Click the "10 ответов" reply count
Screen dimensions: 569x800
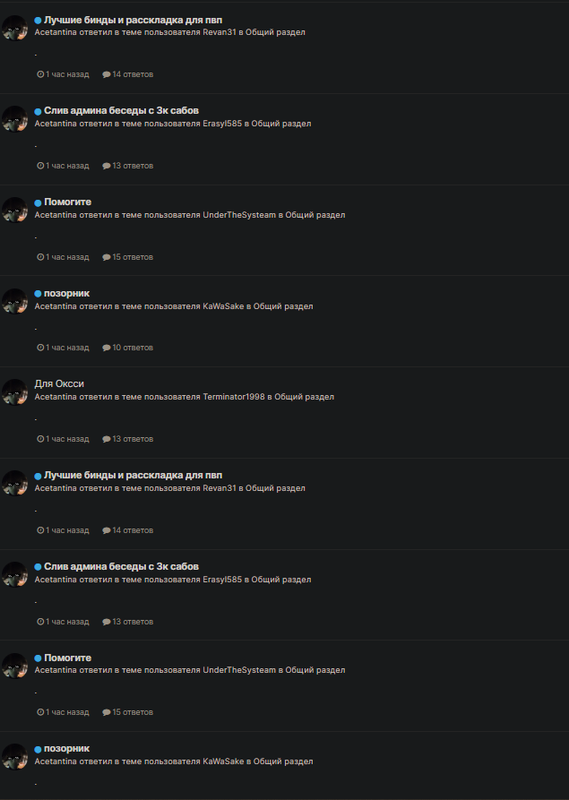133,347
